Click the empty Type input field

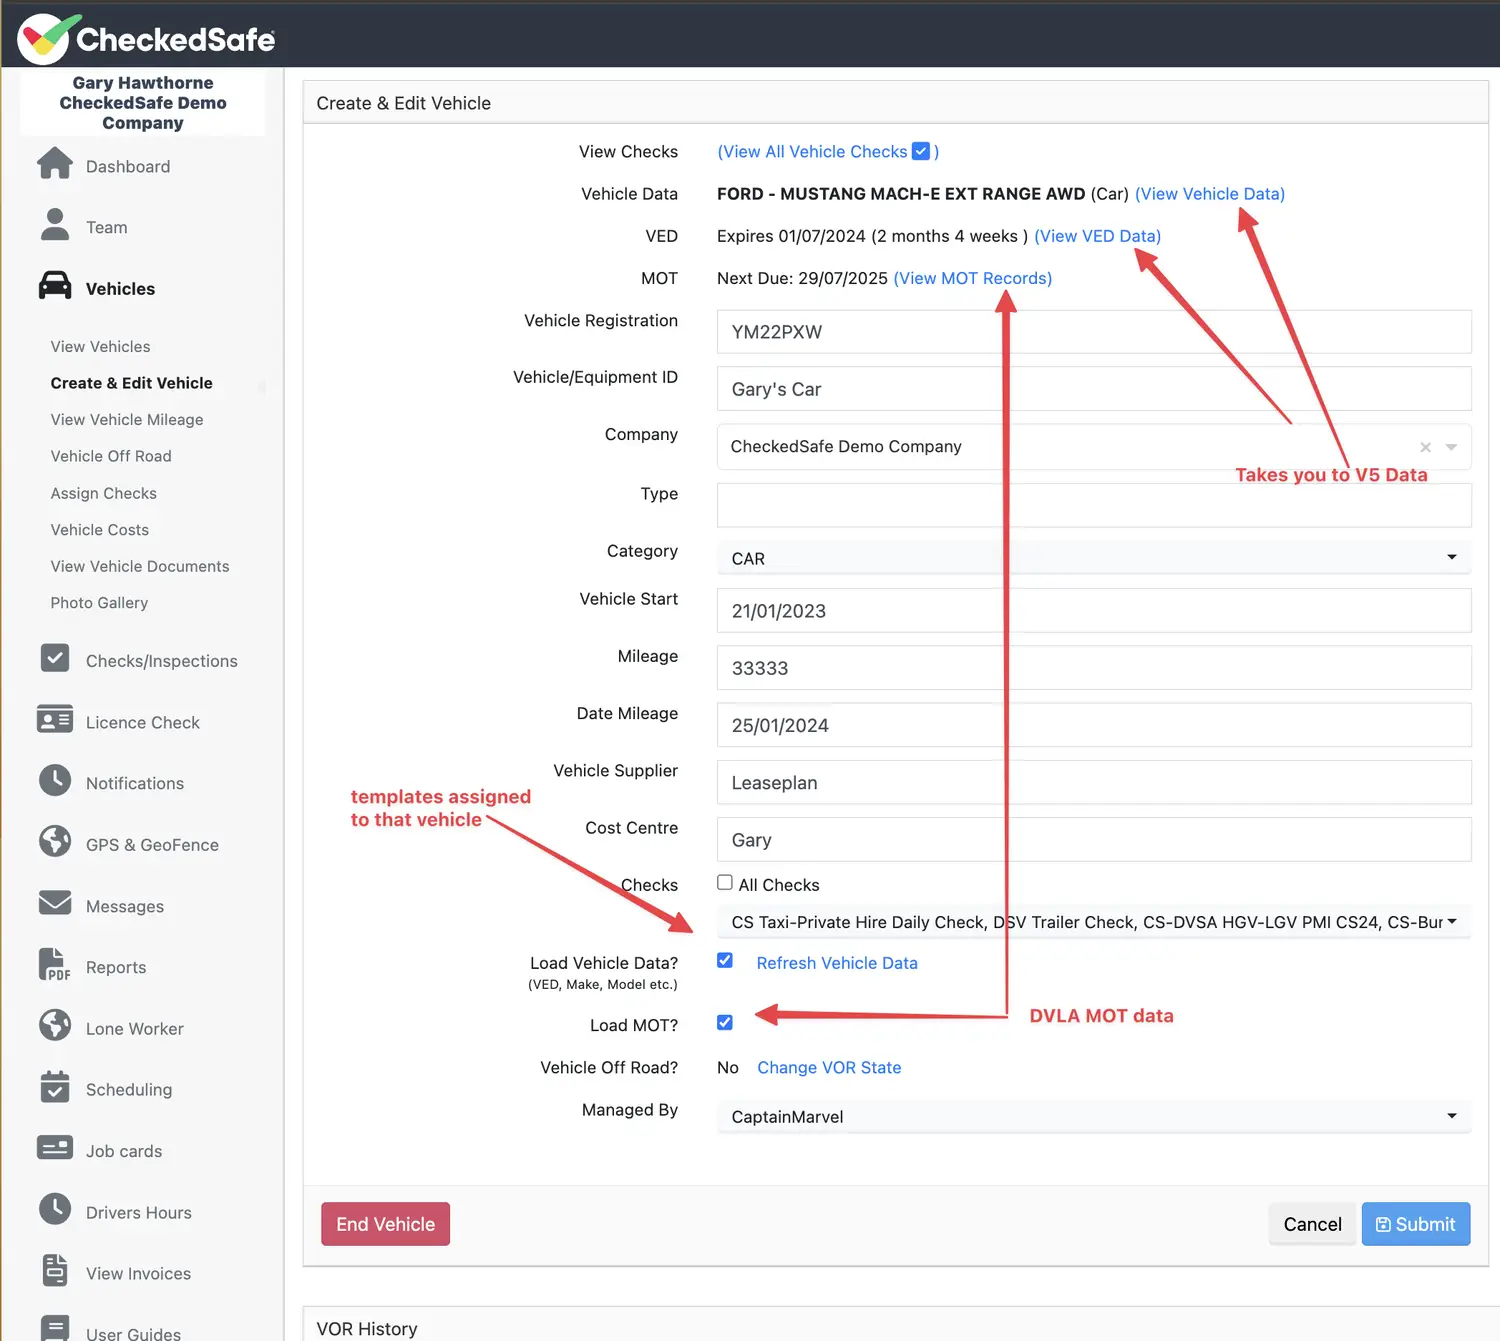(x=1094, y=506)
